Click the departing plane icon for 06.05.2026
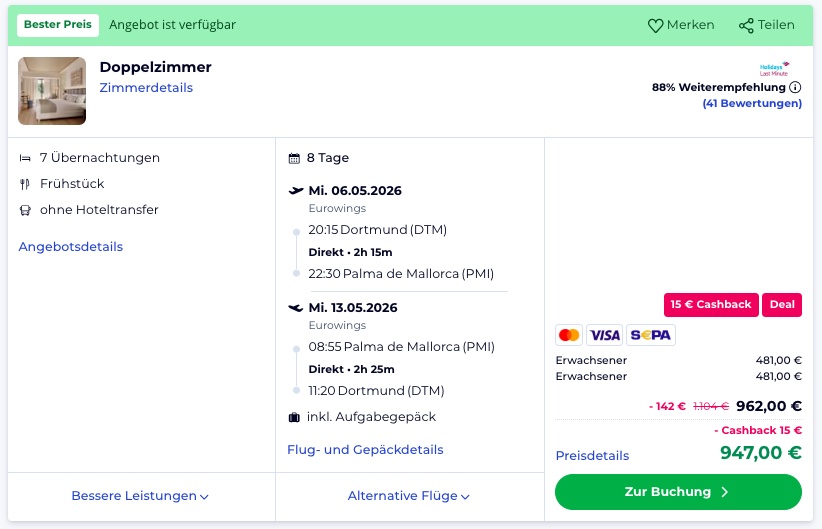 pyautogui.click(x=296, y=190)
